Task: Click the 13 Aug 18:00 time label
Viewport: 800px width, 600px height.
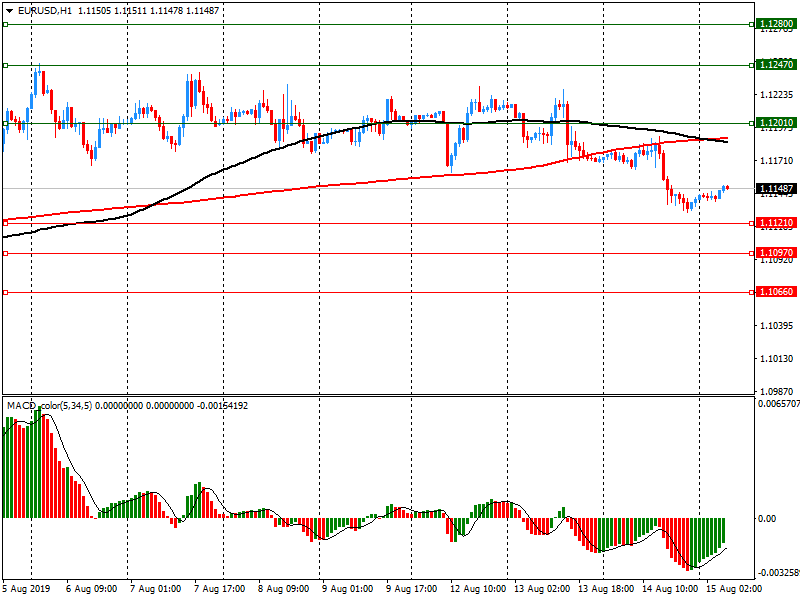Action: pyautogui.click(x=606, y=589)
